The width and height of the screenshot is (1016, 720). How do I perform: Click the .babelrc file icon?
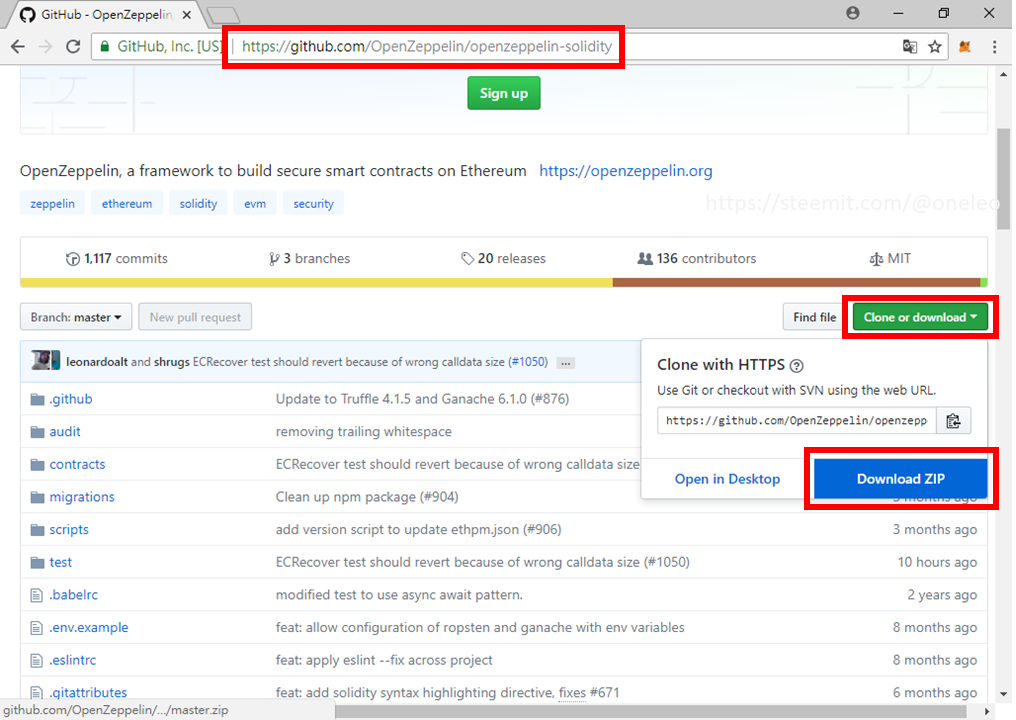[37, 595]
